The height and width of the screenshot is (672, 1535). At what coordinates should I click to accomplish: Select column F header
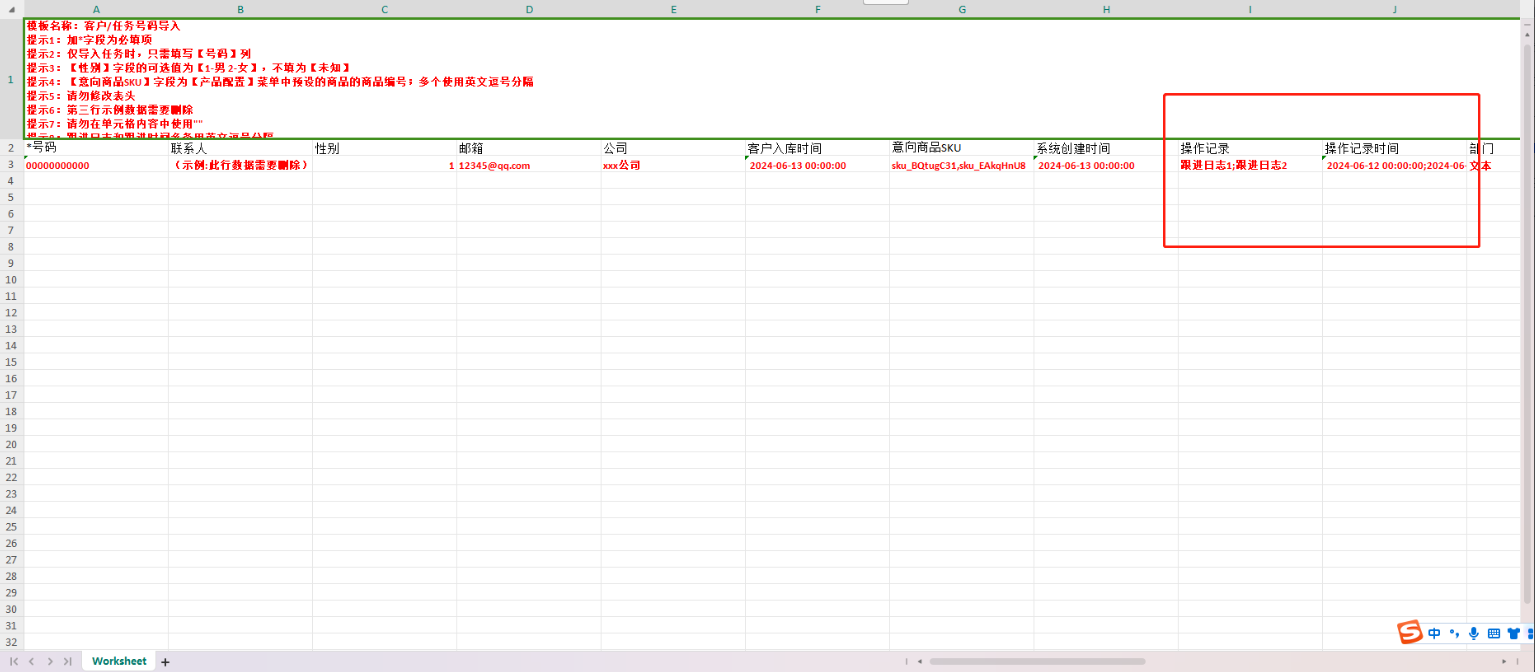pos(817,9)
